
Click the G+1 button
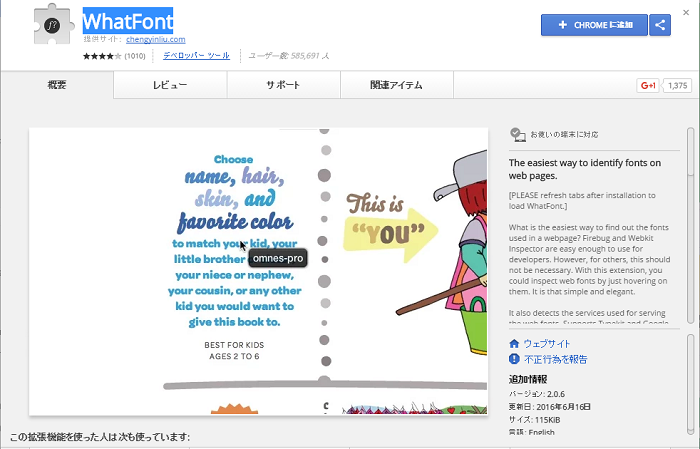pyautogui.click(x=648, y=85)
